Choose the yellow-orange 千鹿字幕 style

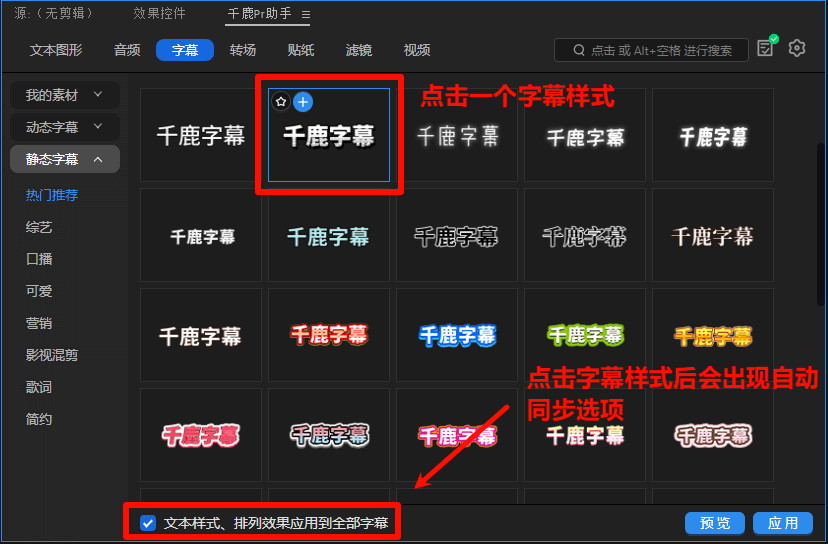[x=713, y=335]
